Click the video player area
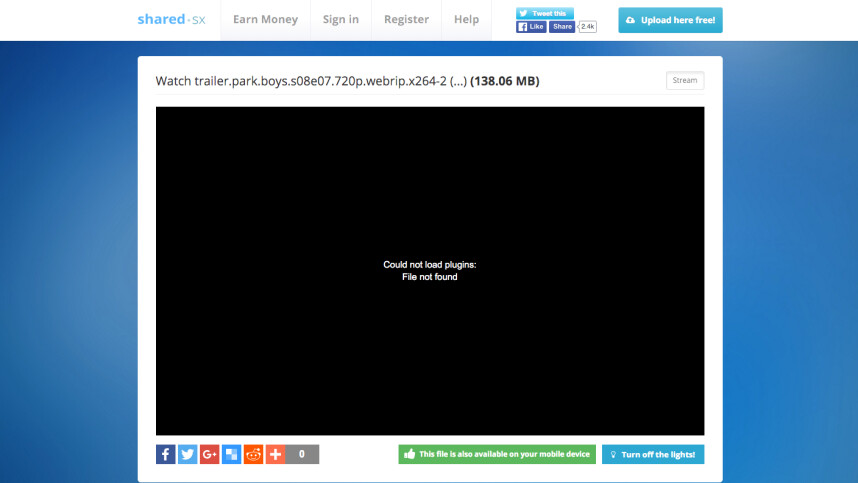Image resolution: width=858 pixels, height=483 pixels. pyautogui.click(x=430, y=271)
